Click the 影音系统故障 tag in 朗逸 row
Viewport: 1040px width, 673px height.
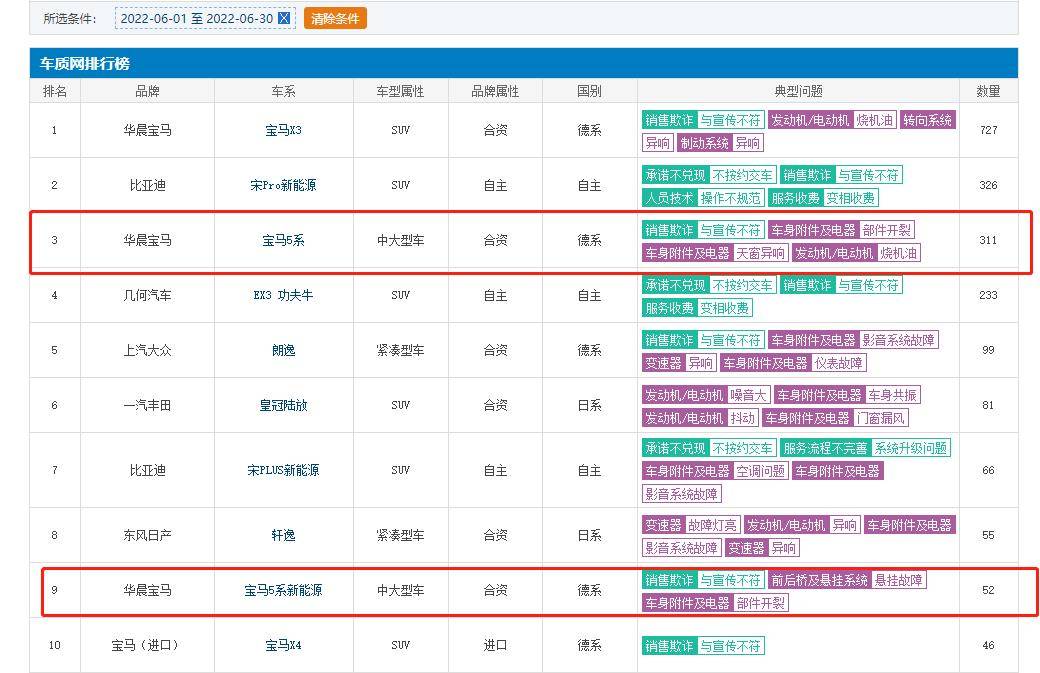899,341
